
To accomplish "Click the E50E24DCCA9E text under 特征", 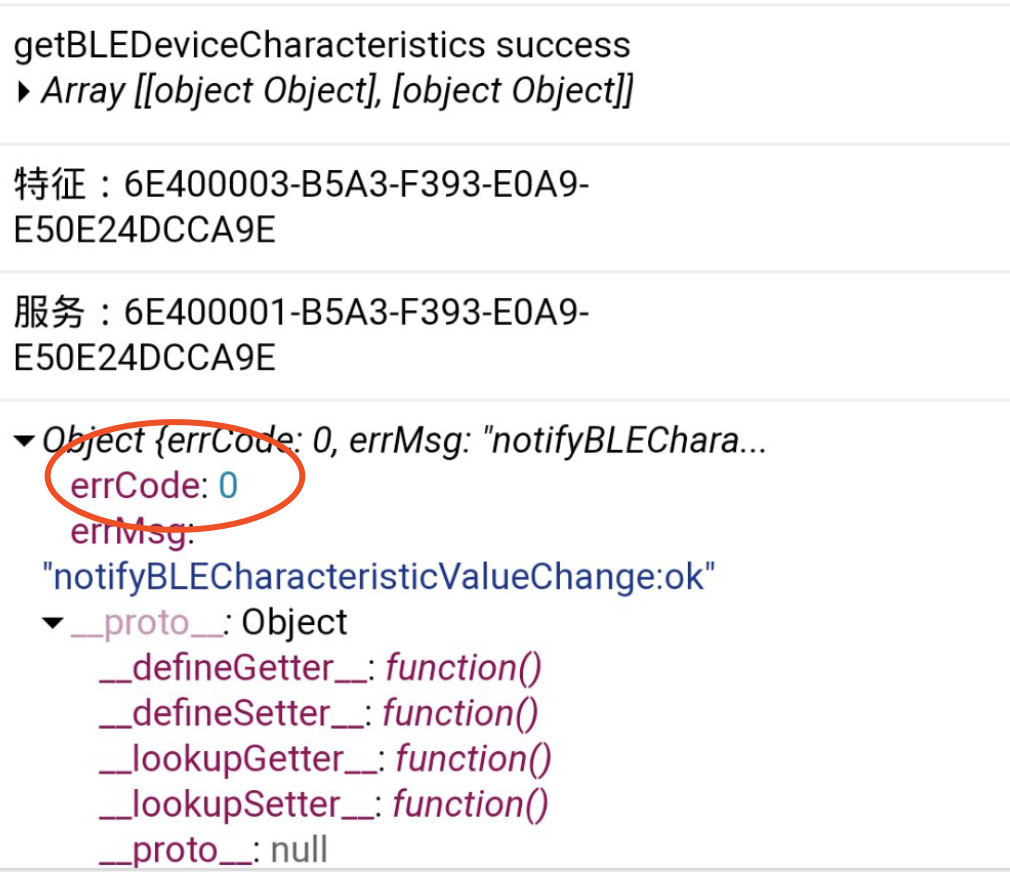I will [145, 231].
